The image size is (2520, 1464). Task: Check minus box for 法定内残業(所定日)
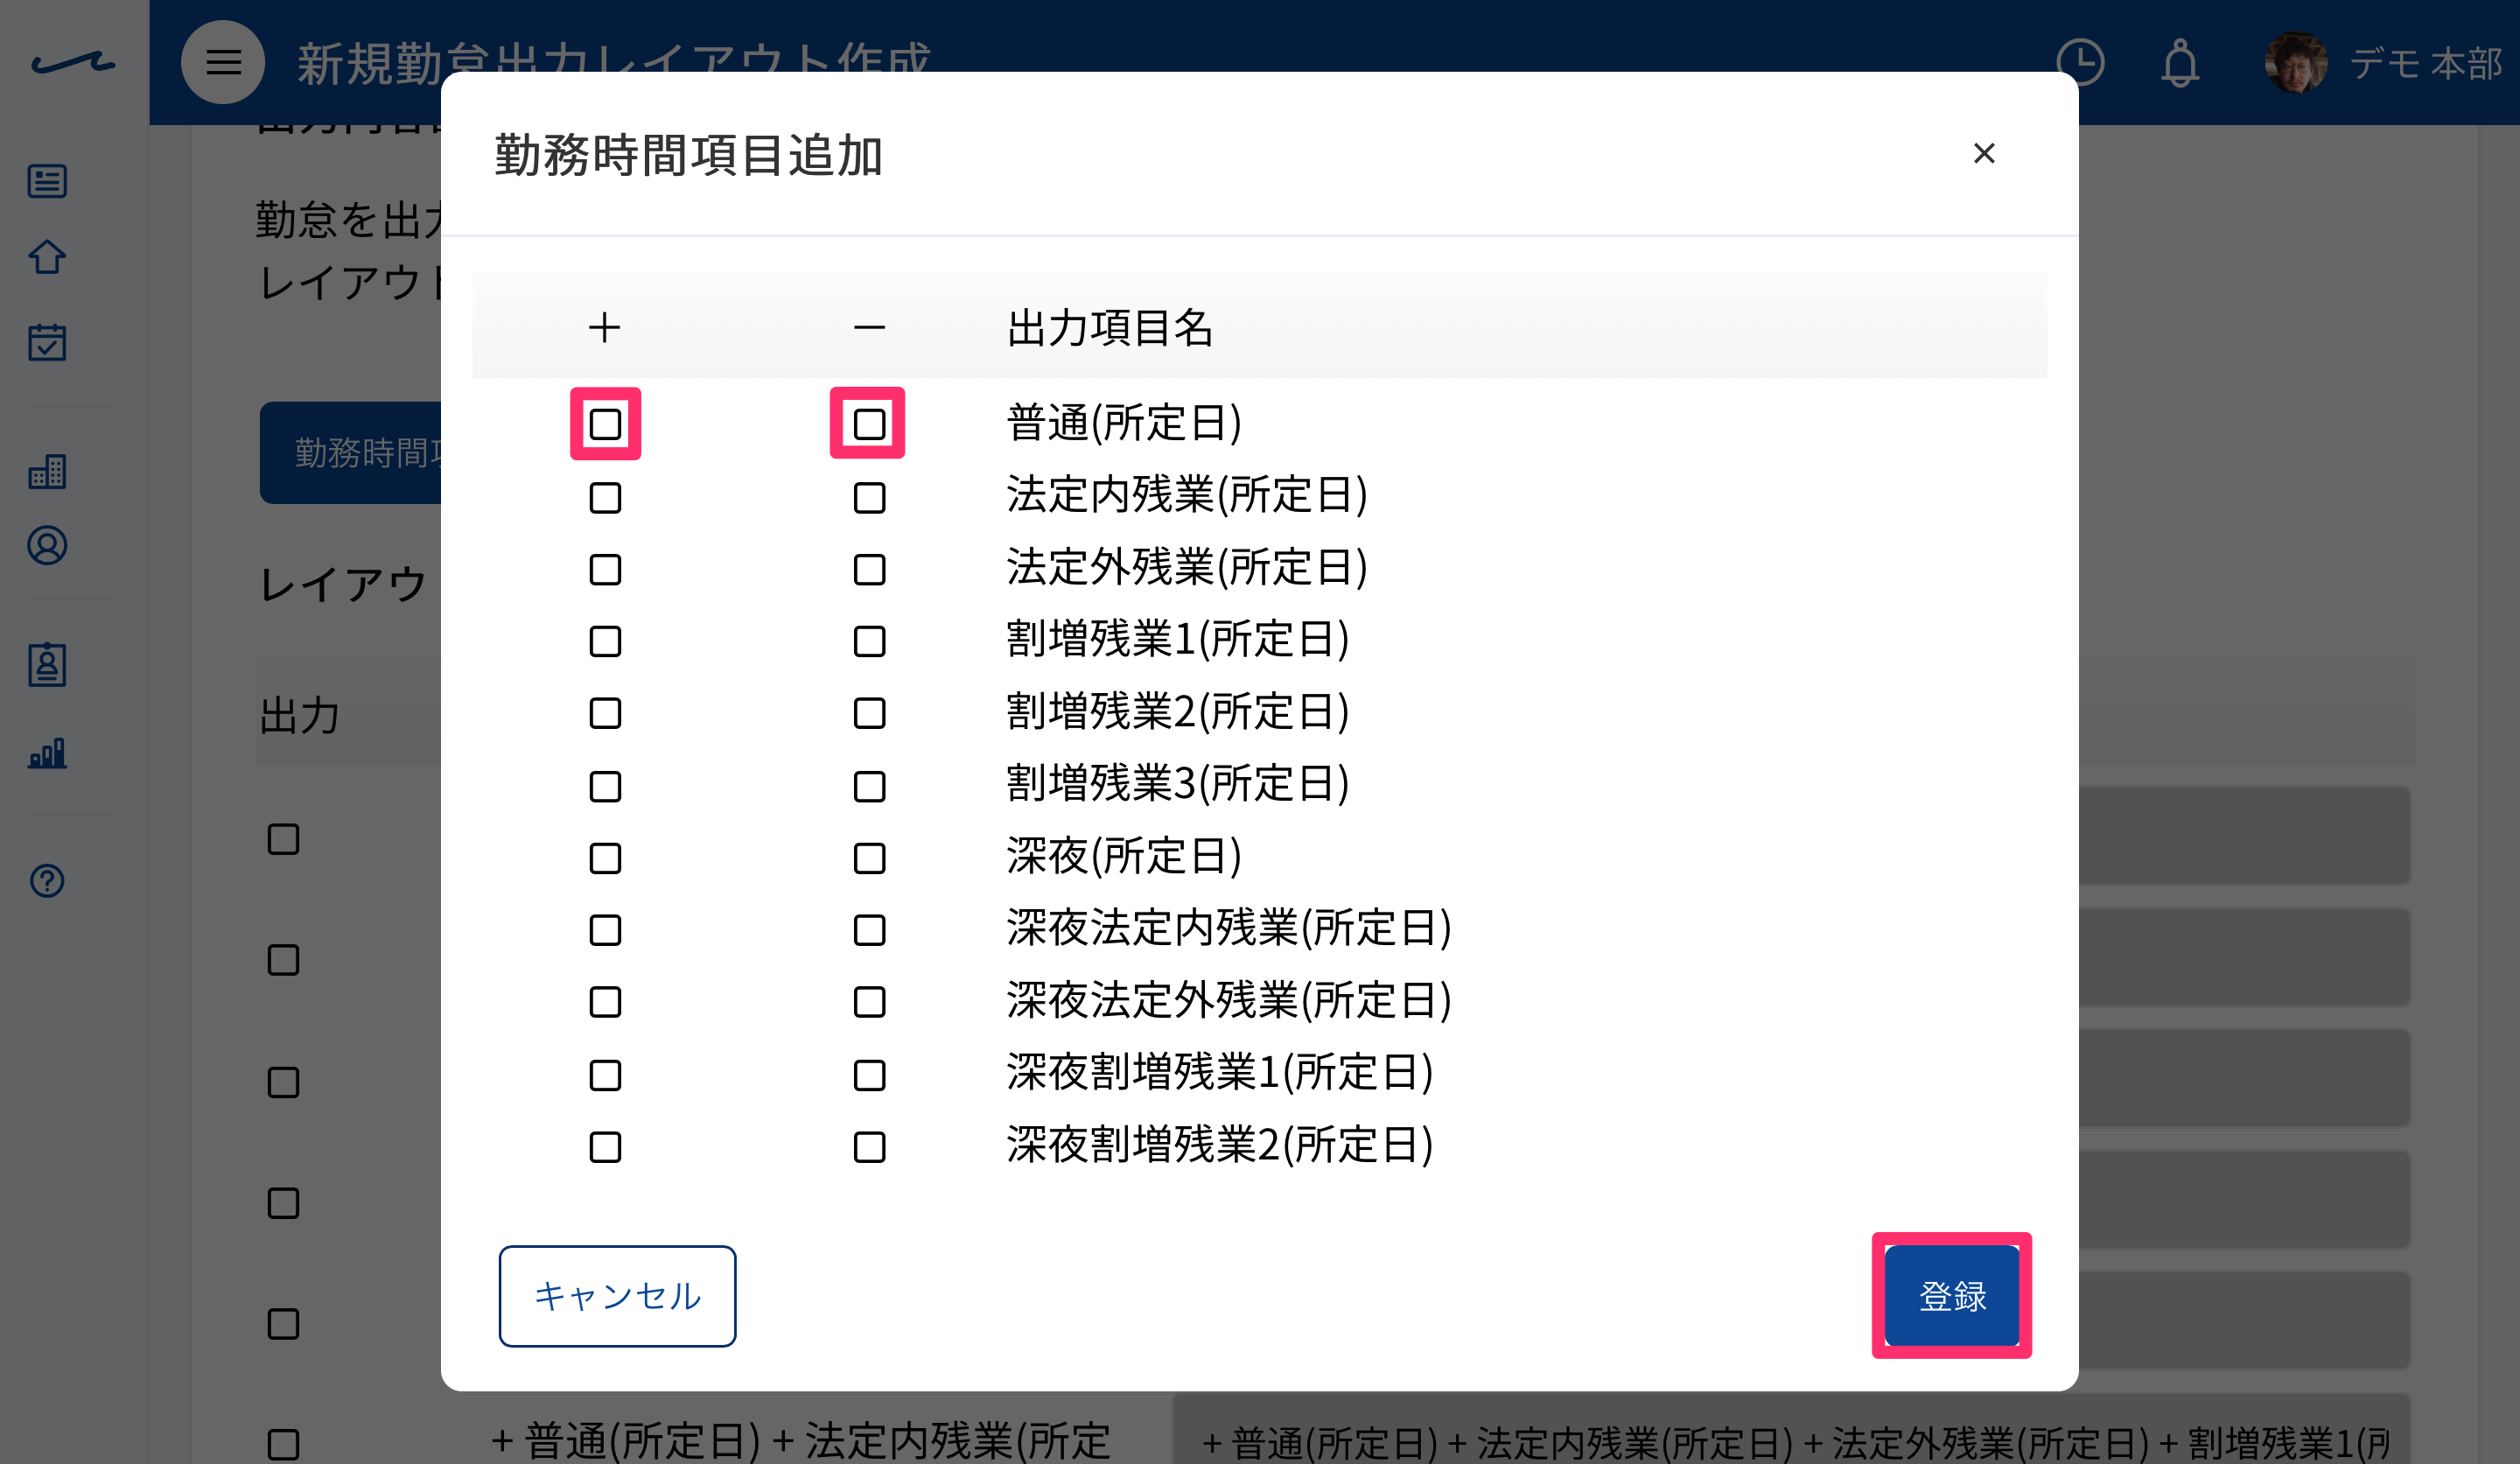pyautogui.click(x=869, y=497)
